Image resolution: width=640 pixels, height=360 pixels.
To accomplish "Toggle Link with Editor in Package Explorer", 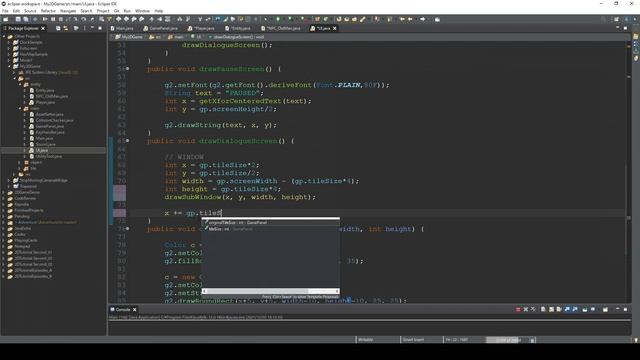I will click(66, 29).
